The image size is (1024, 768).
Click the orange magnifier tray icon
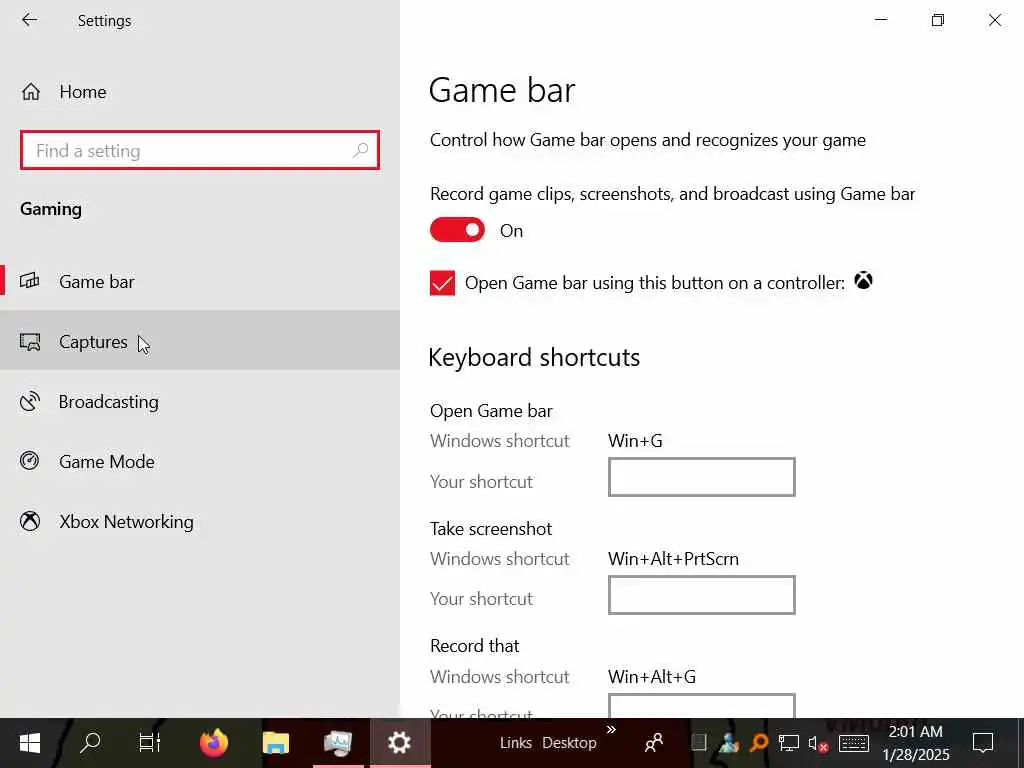pyautogui.click(x=759, y=743)
